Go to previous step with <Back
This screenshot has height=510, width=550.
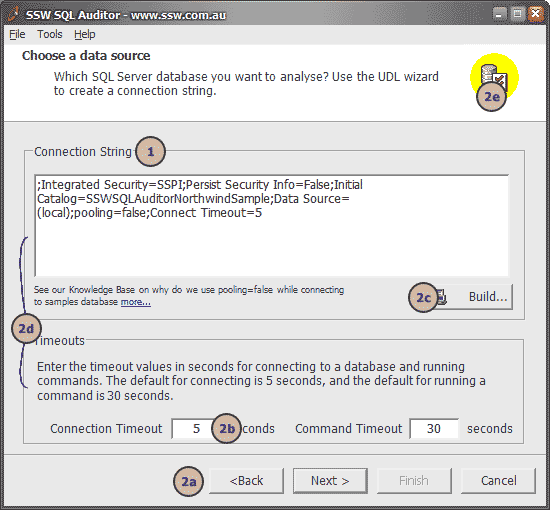point(246,481)
